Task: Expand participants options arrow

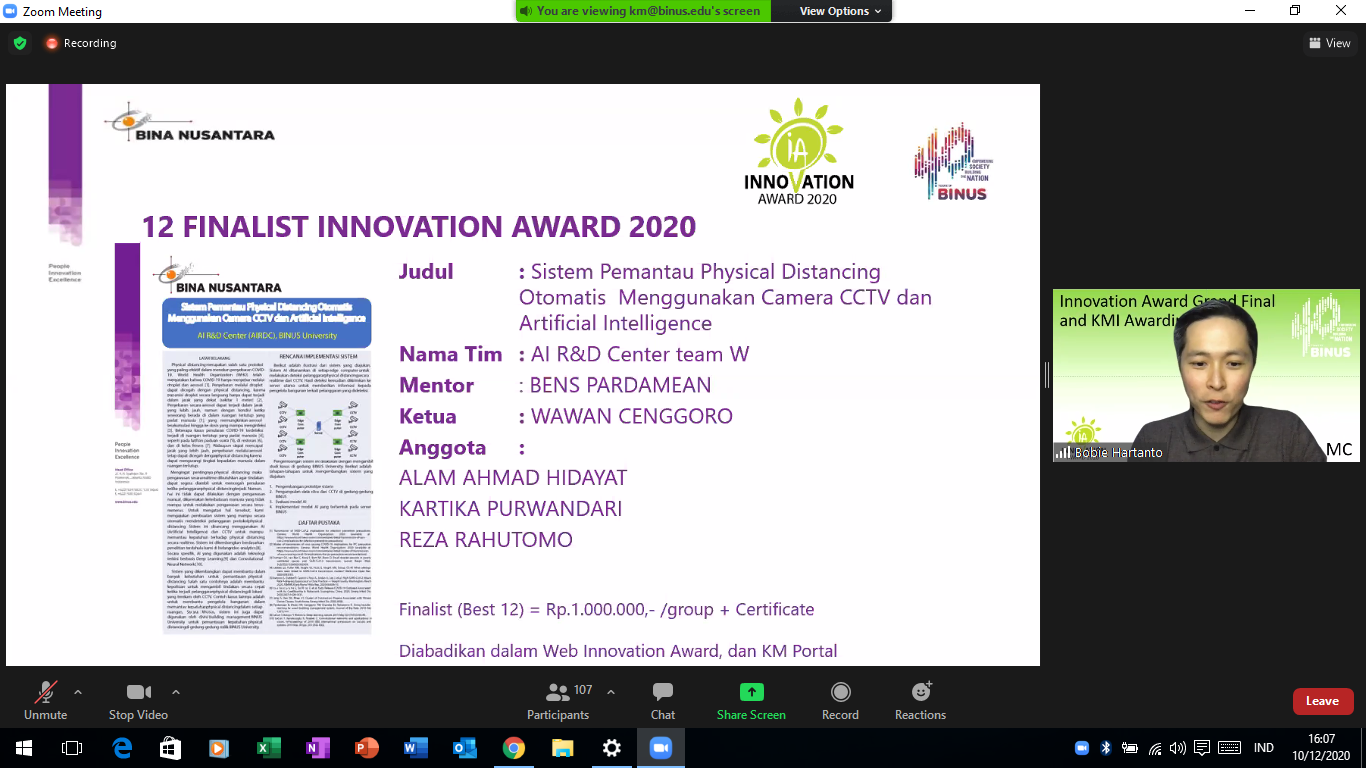Action: tap(611, 692)
